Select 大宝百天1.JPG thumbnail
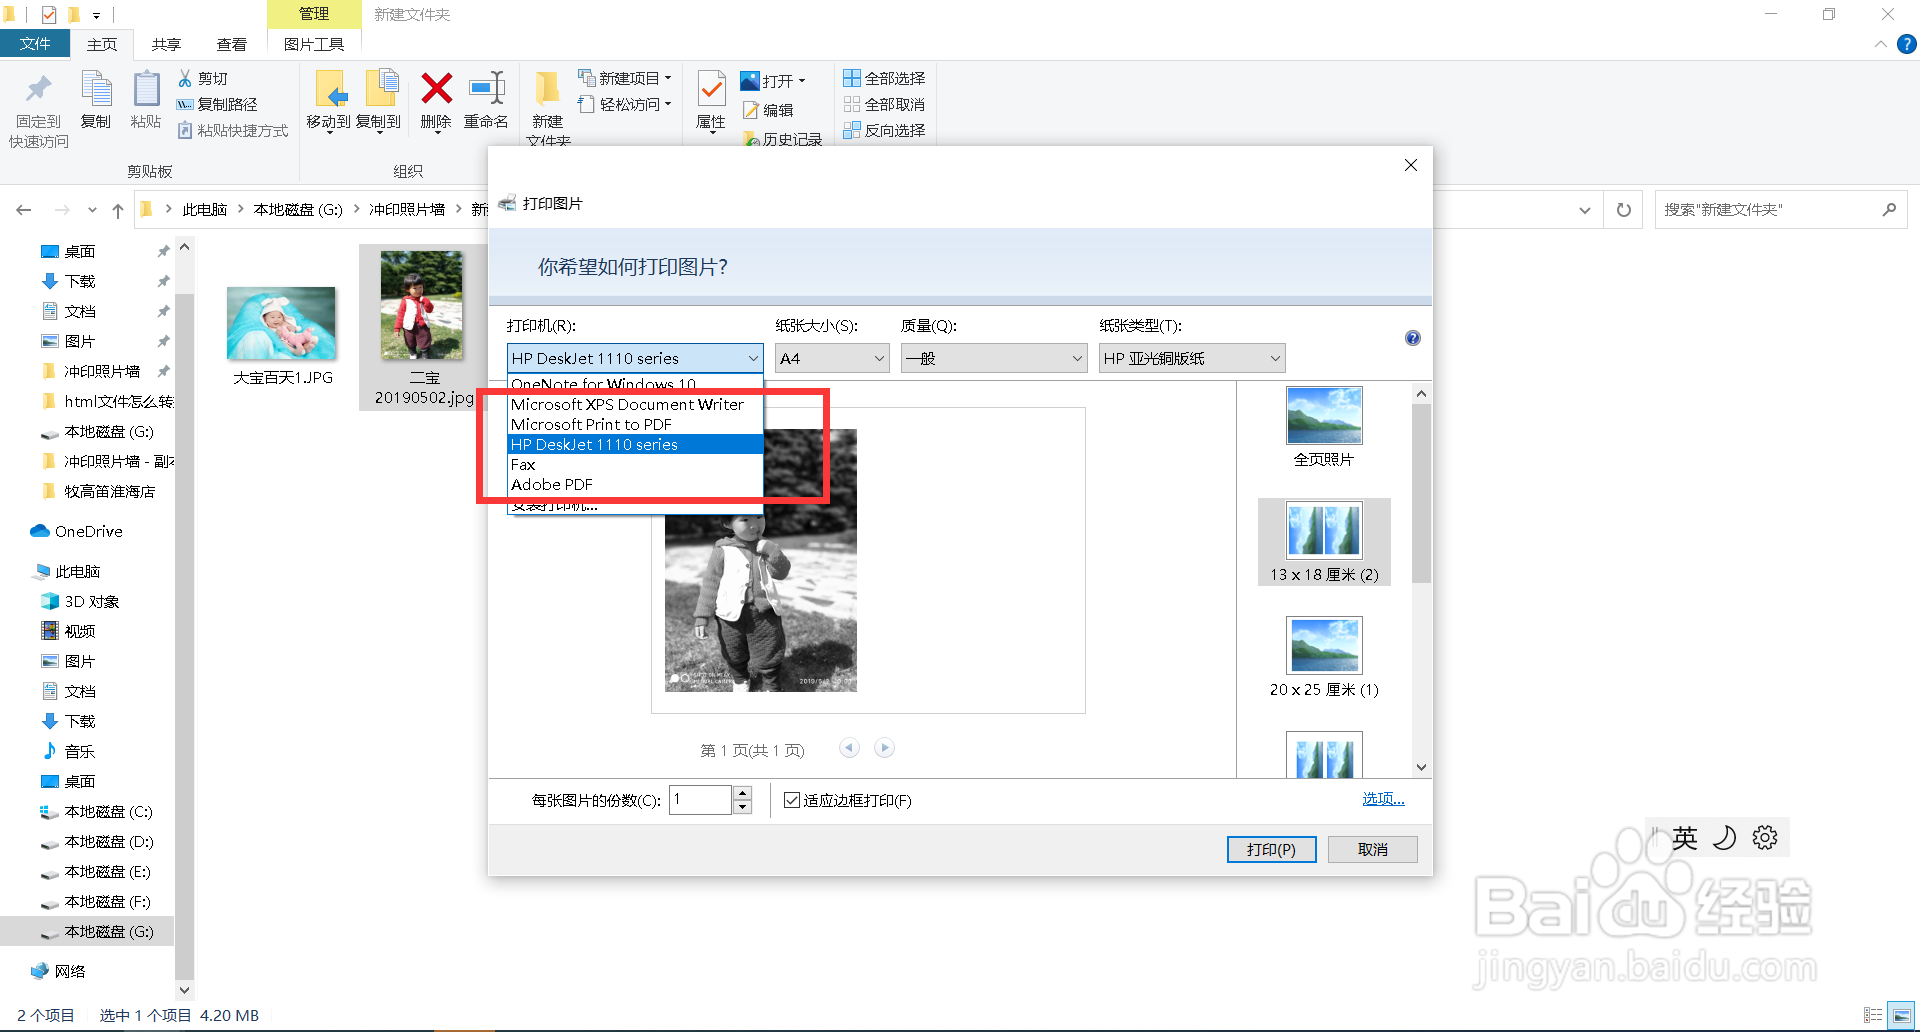This screenshot has height=1032, width=1920. coord(281,323)
